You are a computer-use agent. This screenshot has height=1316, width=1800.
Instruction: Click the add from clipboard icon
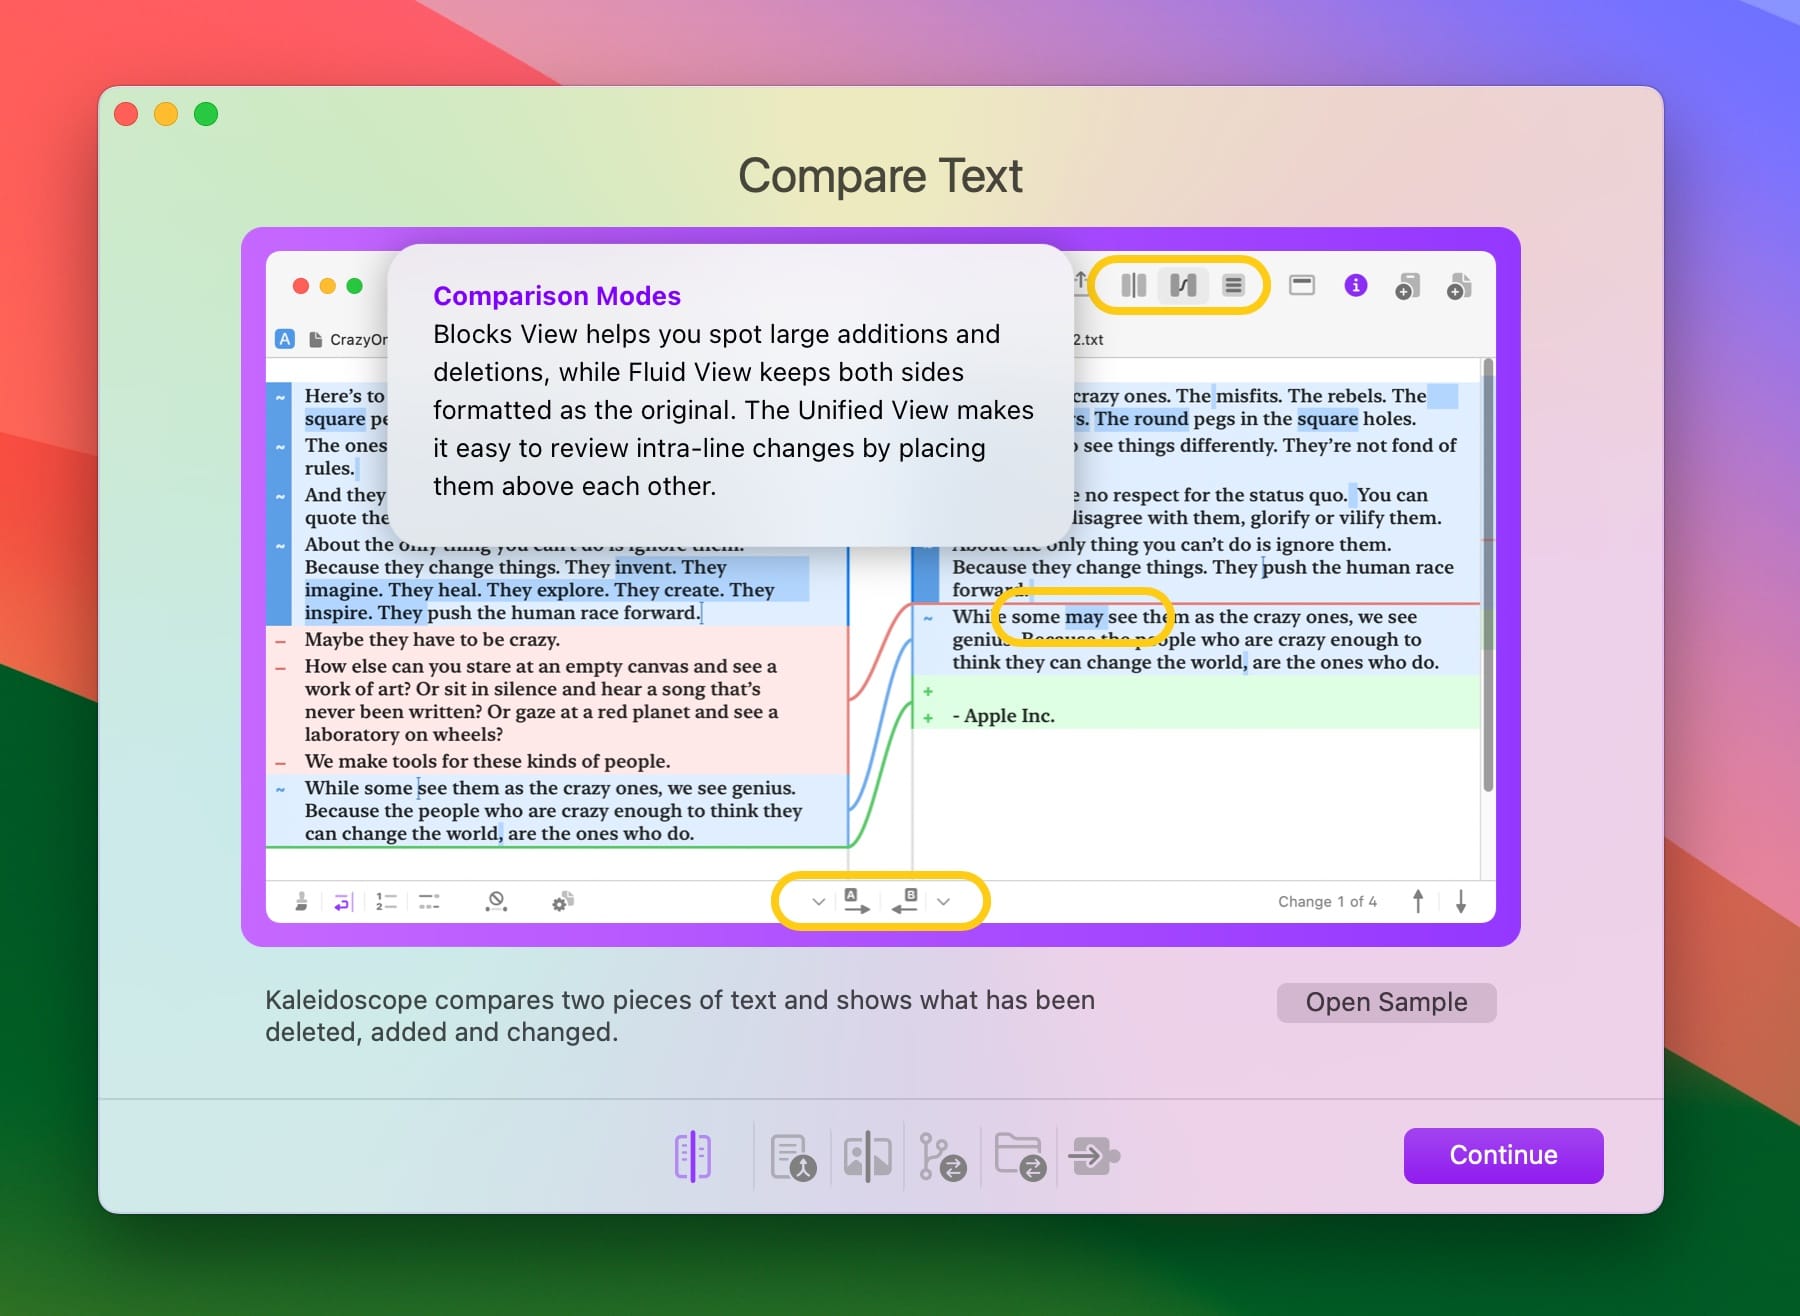point(1407,287)
